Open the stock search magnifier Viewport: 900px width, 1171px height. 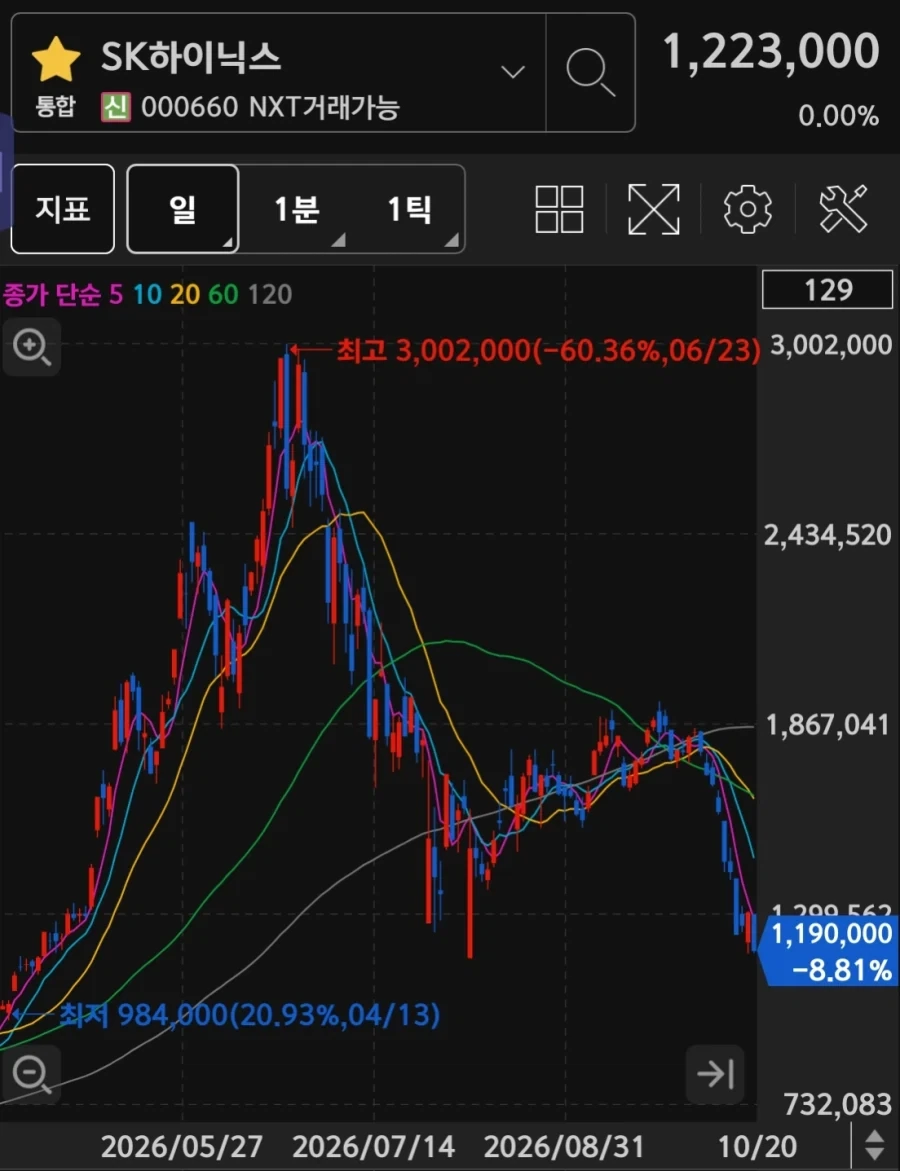click(590, 72)
